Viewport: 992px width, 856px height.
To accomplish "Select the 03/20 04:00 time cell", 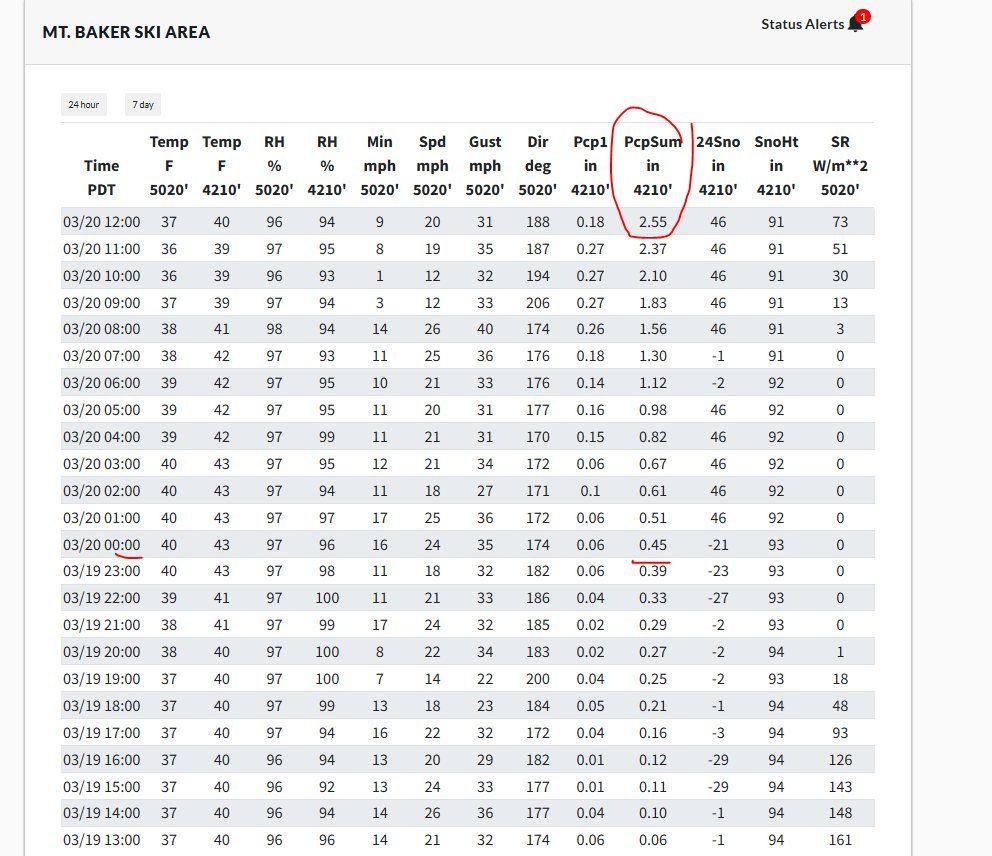I will (x=101, y=437).
